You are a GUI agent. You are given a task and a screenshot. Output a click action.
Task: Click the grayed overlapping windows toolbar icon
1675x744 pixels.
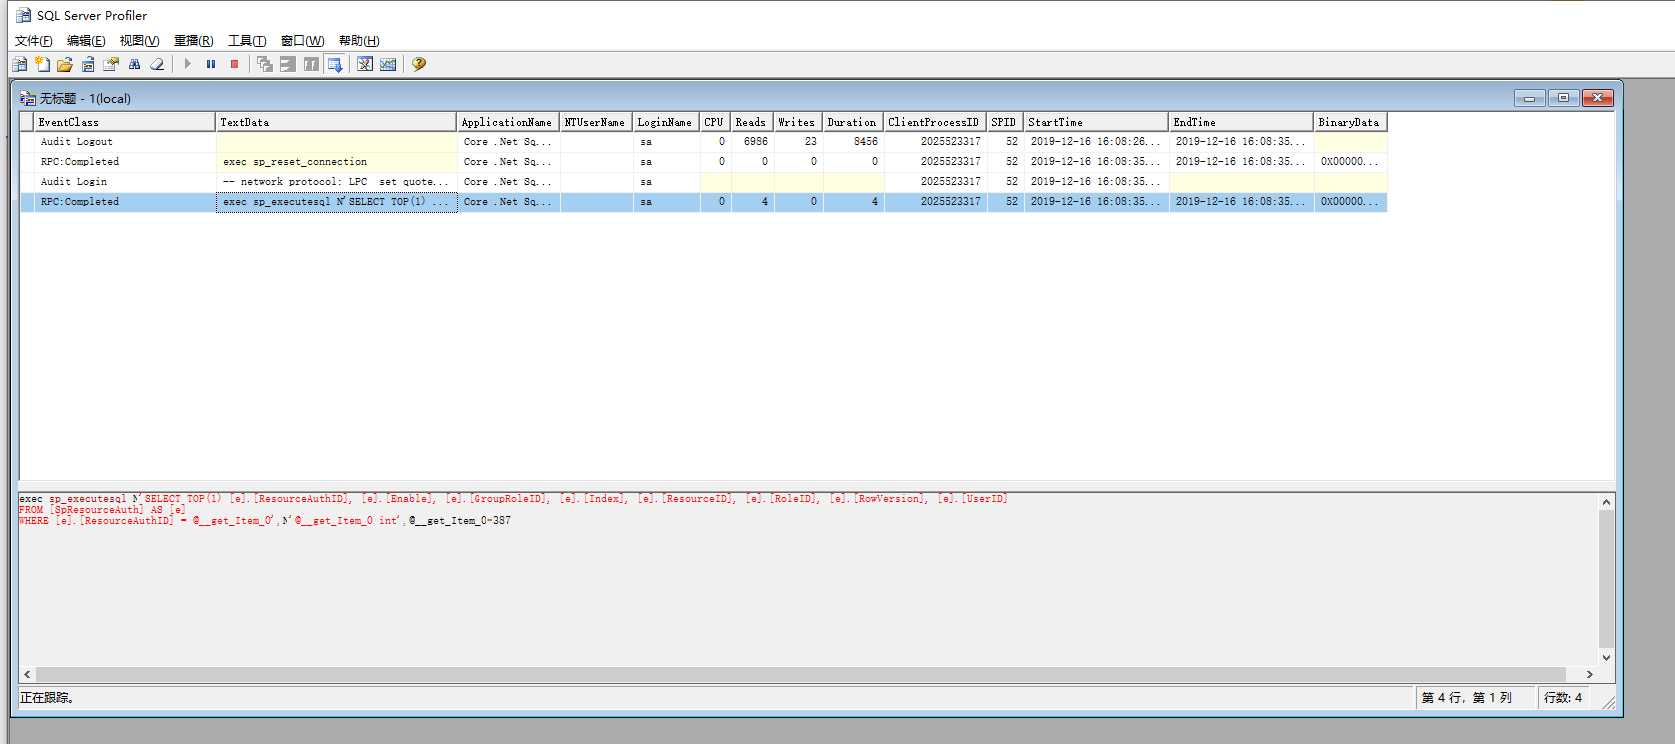click(265, 64)
